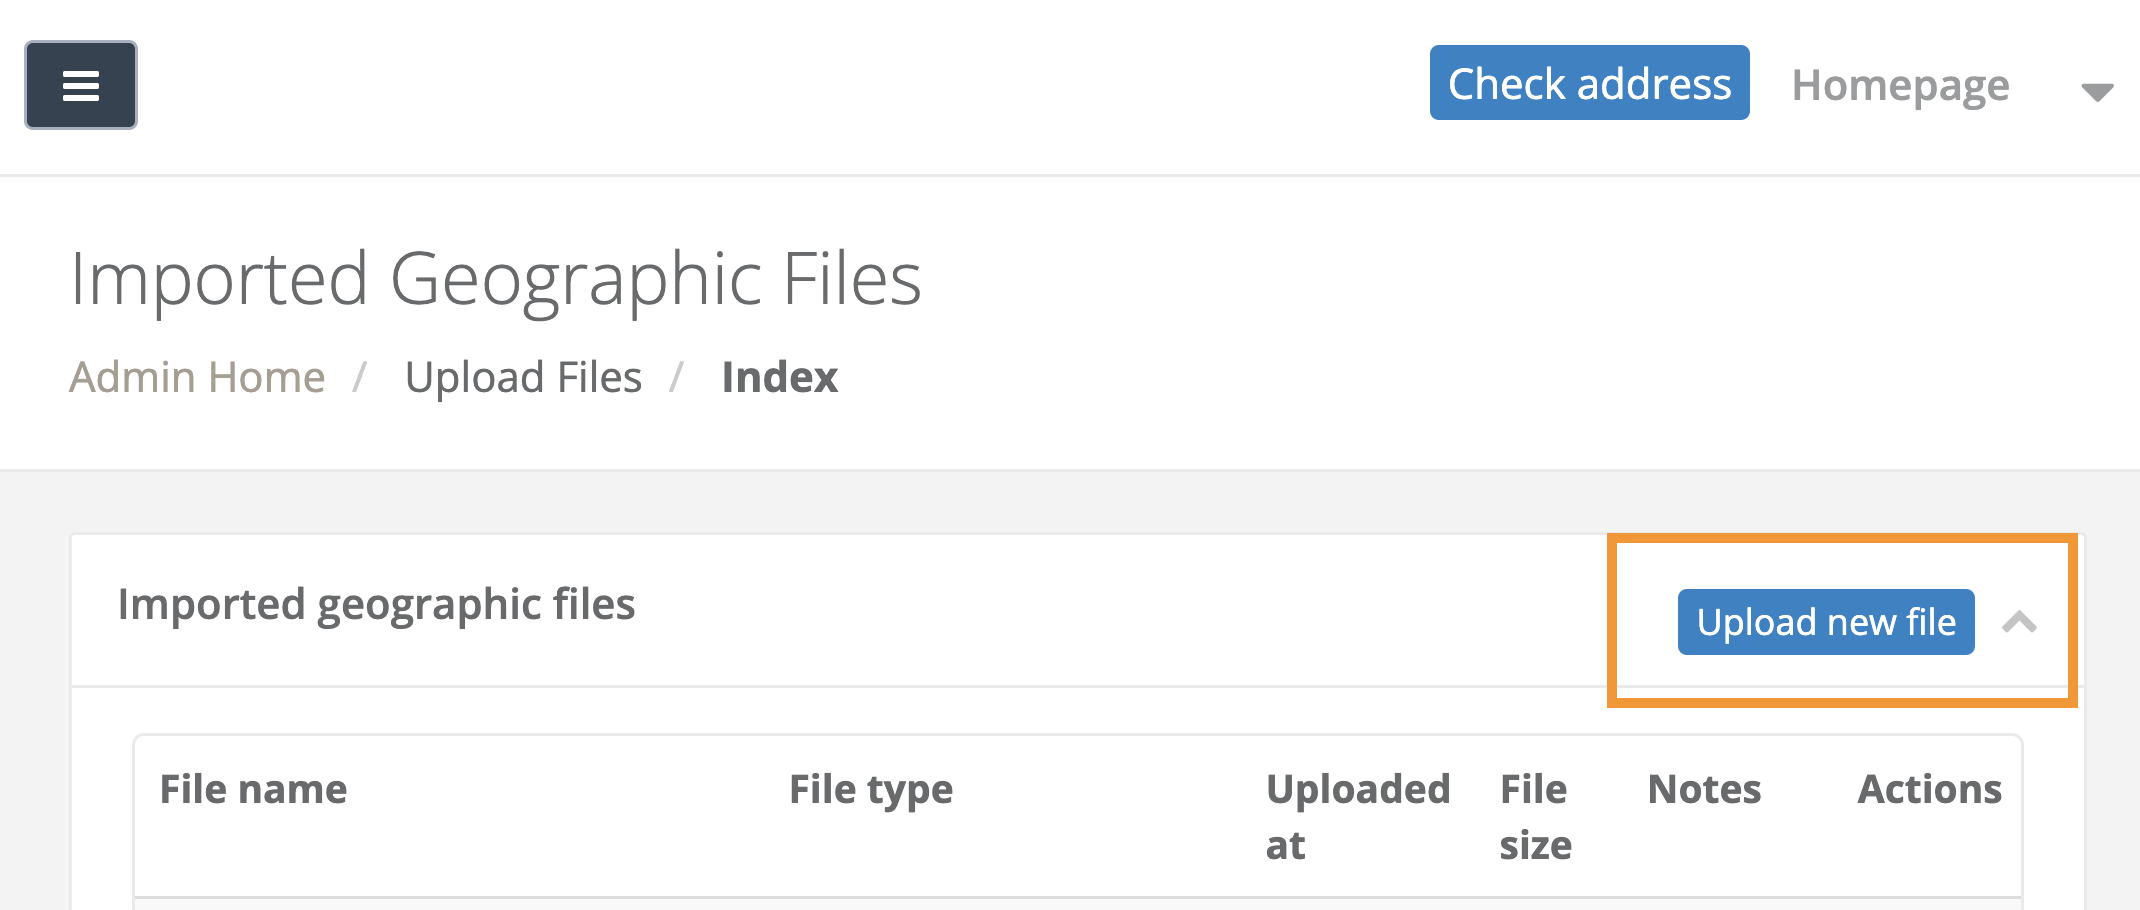Expand the dropdown caret beside Homepage
Screen dimensions: 2140x910
(2097, 92)
